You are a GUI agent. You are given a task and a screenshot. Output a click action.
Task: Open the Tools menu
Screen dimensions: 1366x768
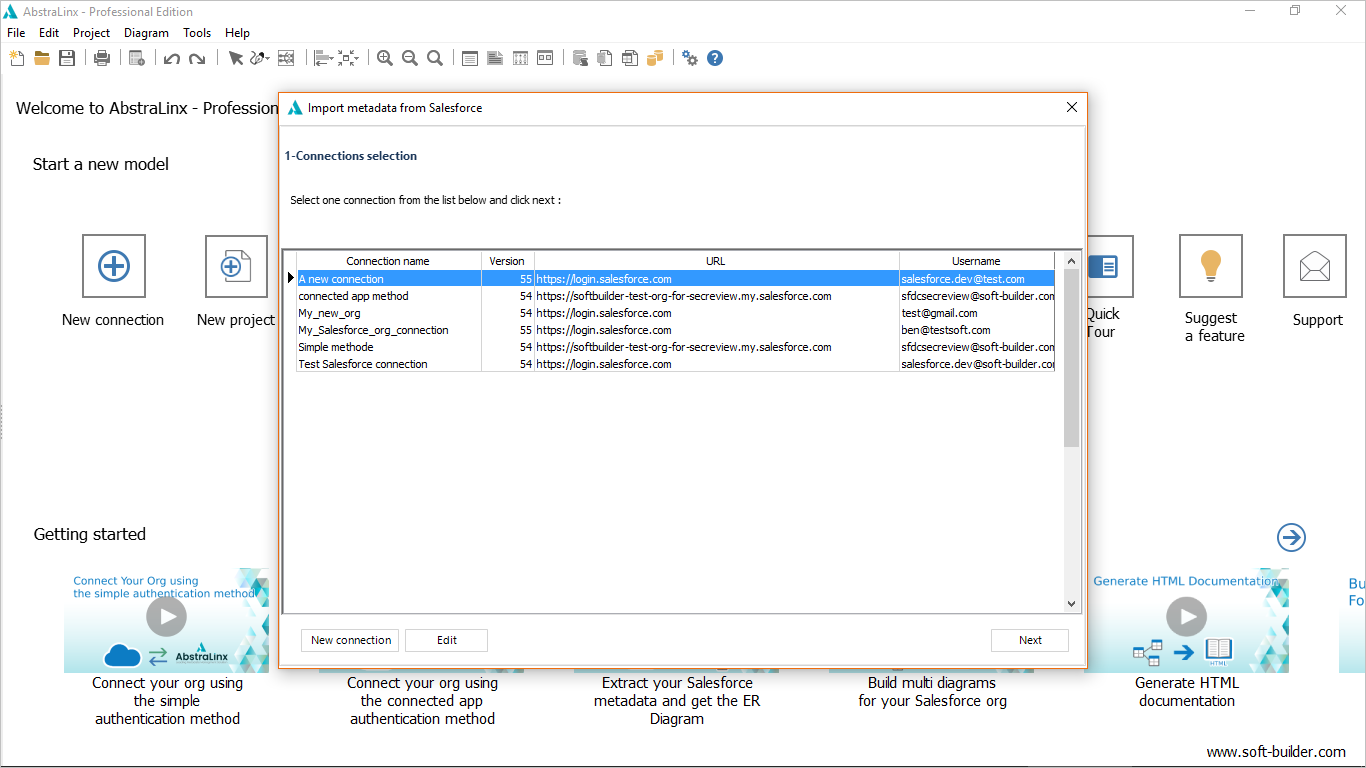point(196,32)
